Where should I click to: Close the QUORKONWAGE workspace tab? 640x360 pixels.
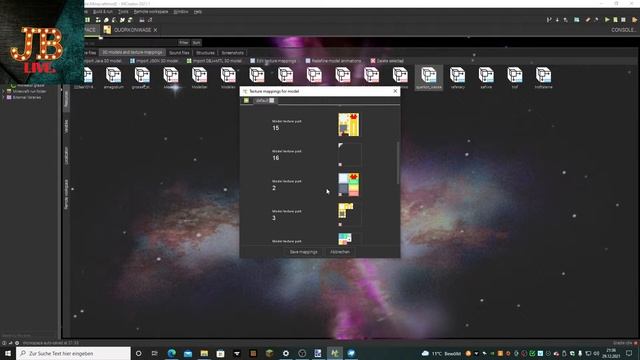[x=156, y=30]
